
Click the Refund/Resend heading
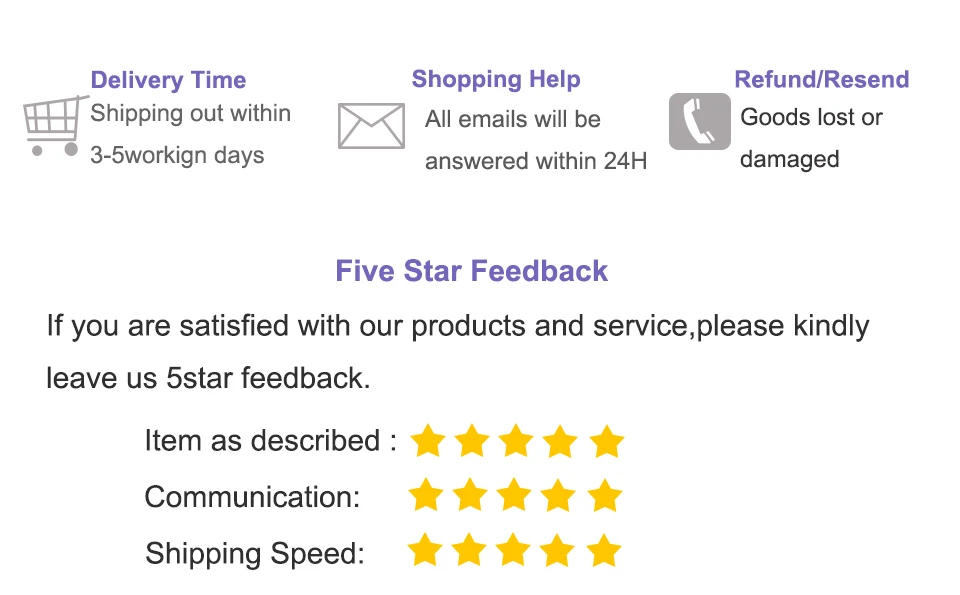(822, 80)
